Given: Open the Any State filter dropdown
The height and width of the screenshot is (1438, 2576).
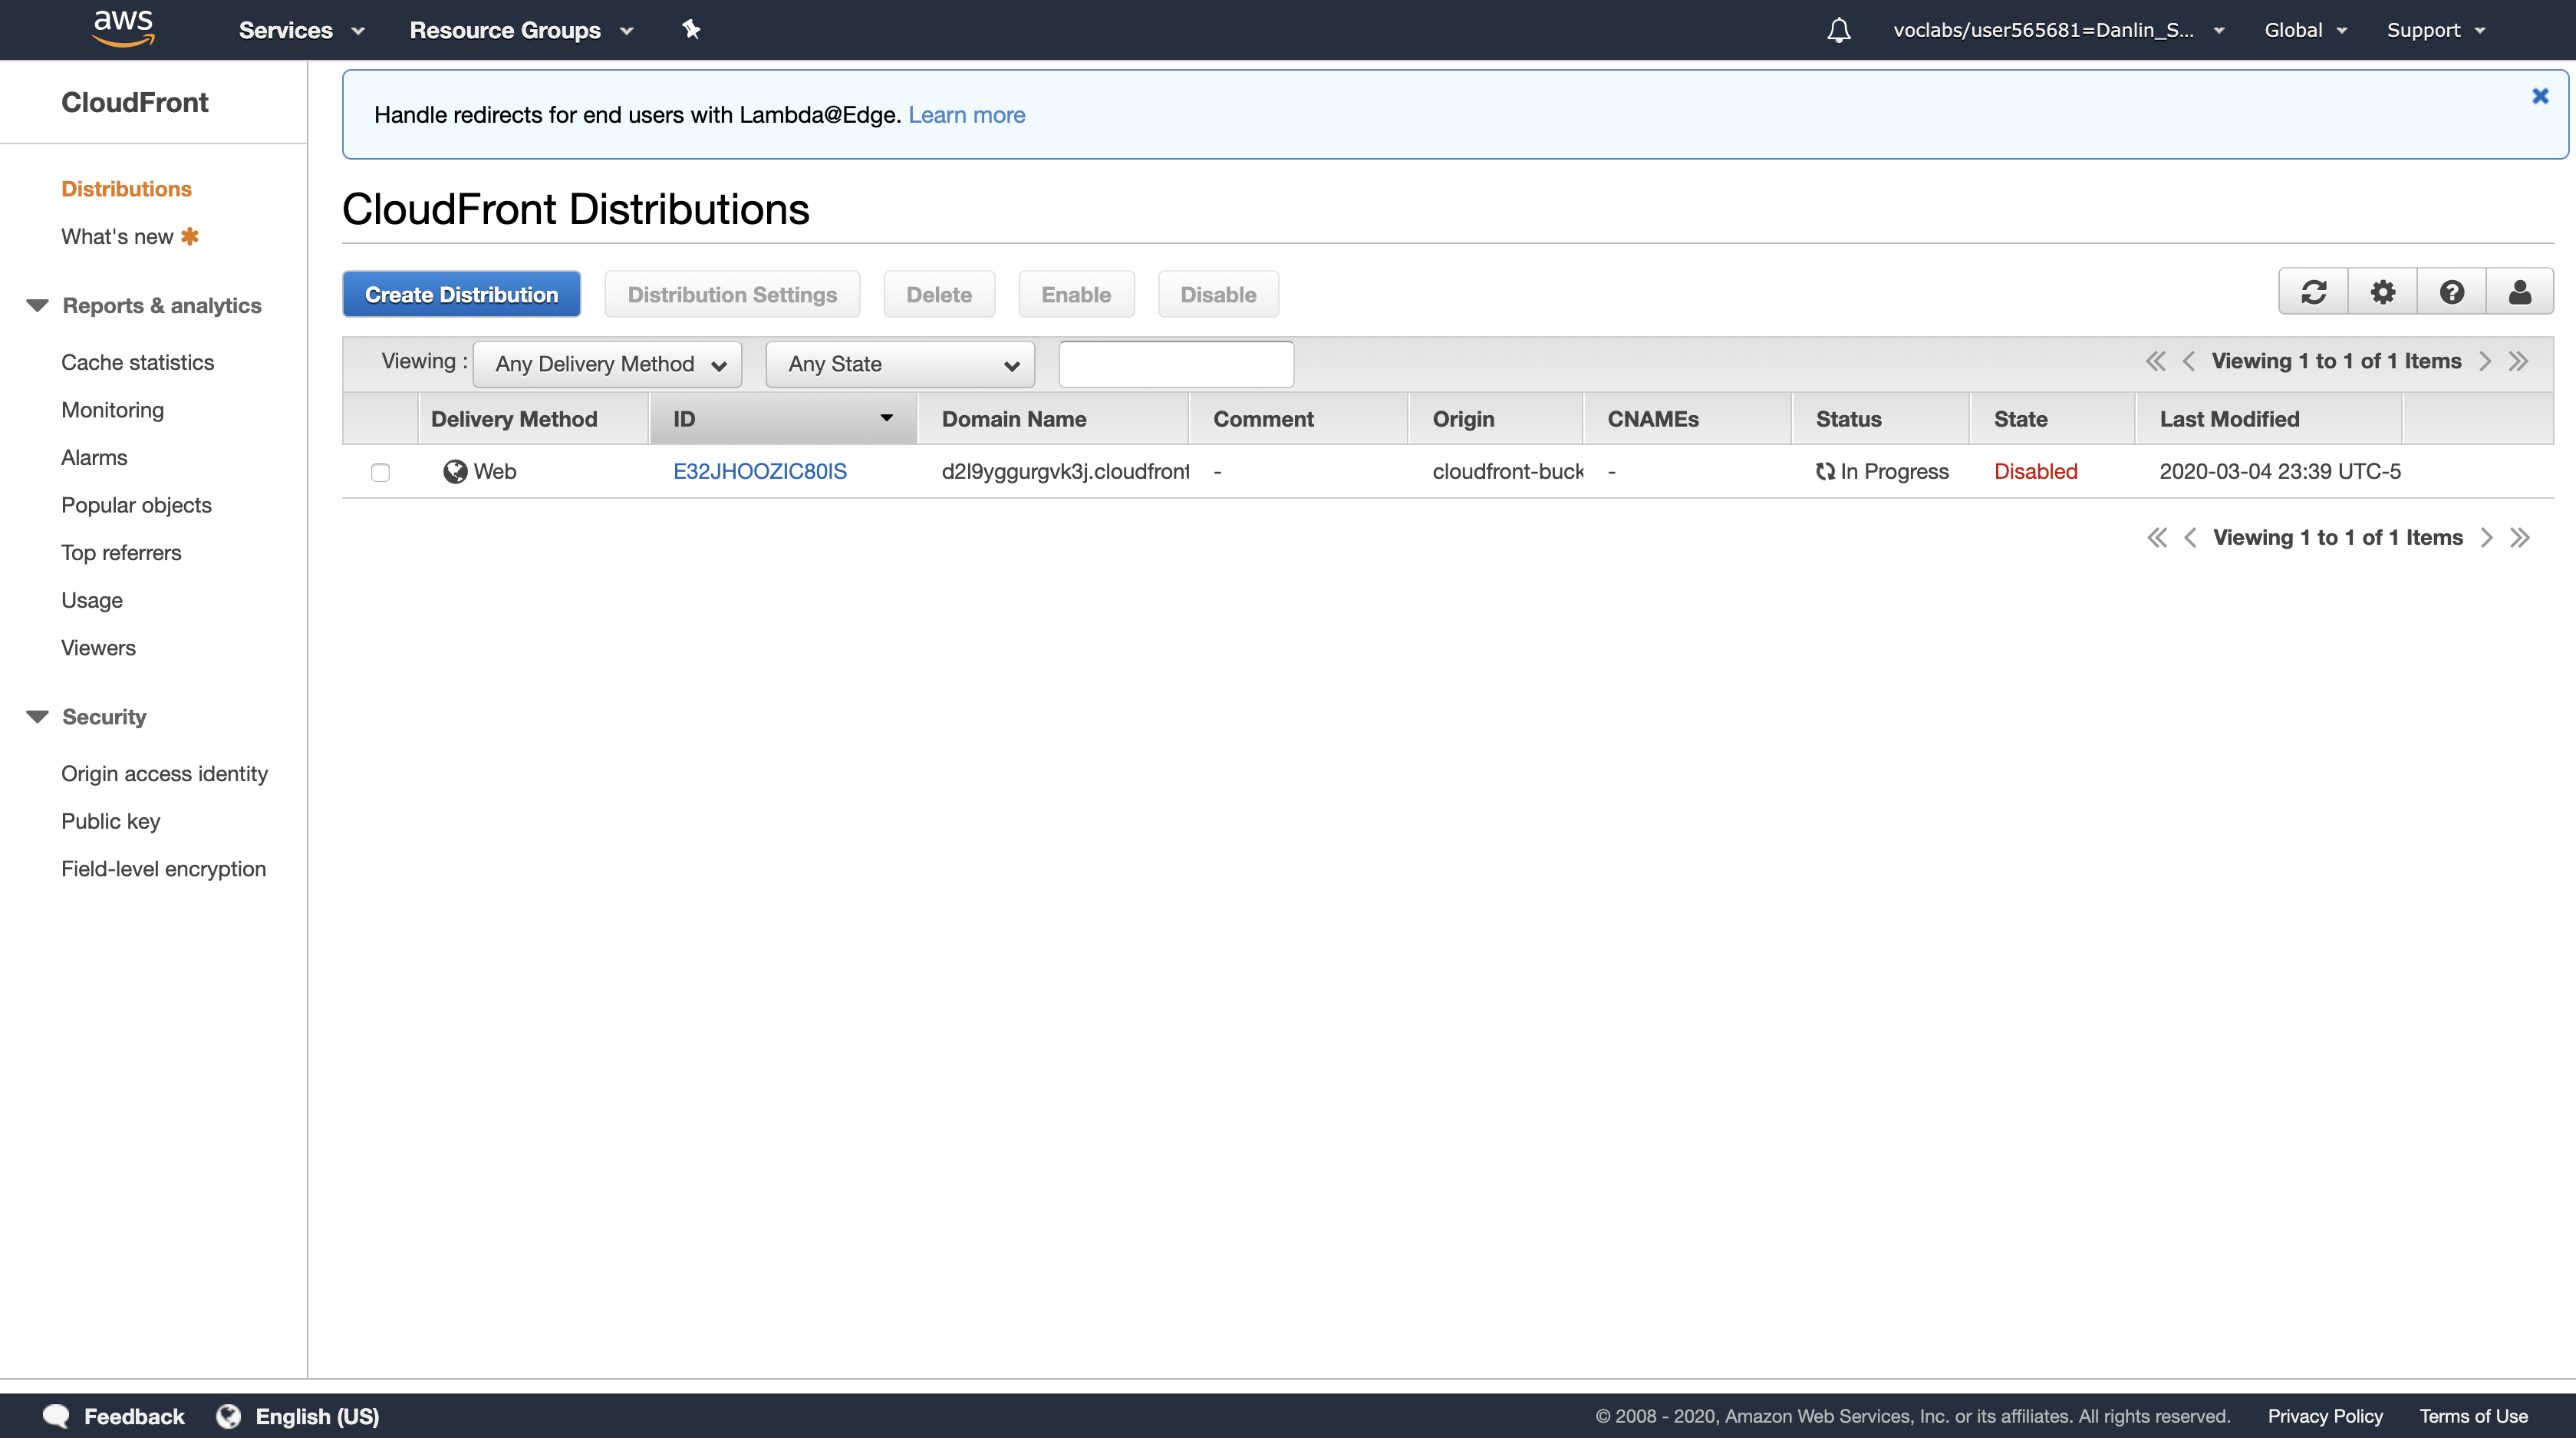Looking at the screenshot, I should pyautogui.click(x=900, y=364).
